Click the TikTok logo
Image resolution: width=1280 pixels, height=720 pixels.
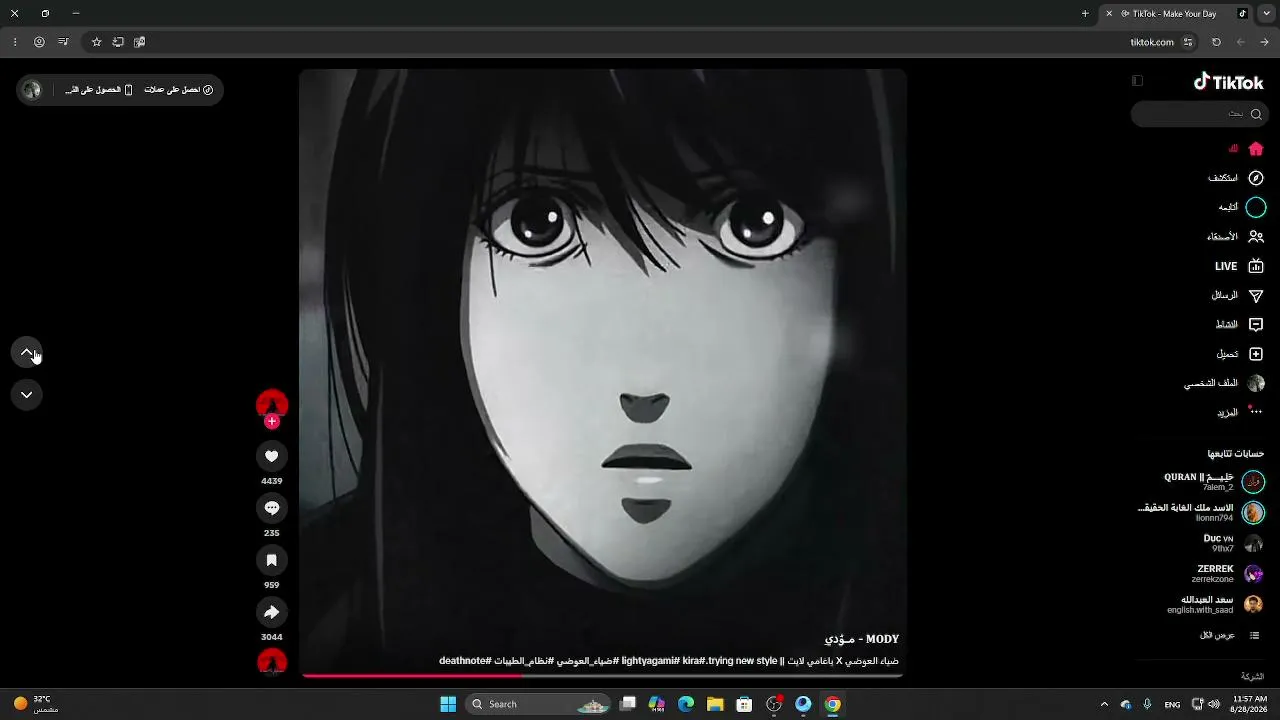(x=1228, y=82)
